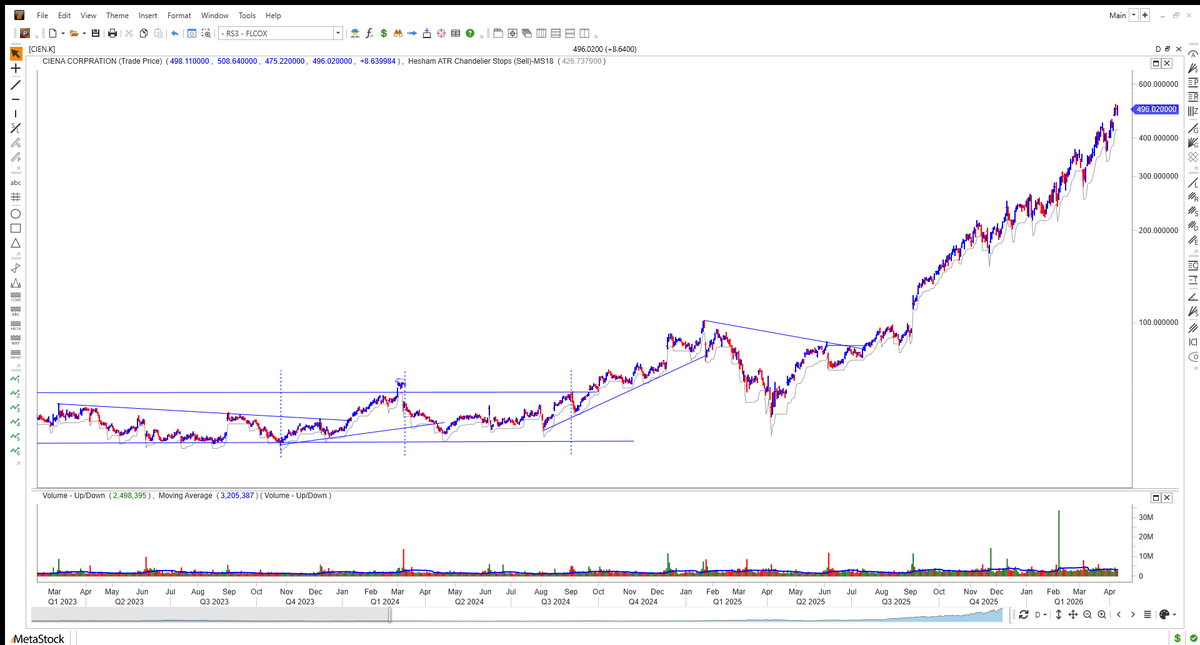Choose the crosshair tool in left toolbar

click(16, 69)
